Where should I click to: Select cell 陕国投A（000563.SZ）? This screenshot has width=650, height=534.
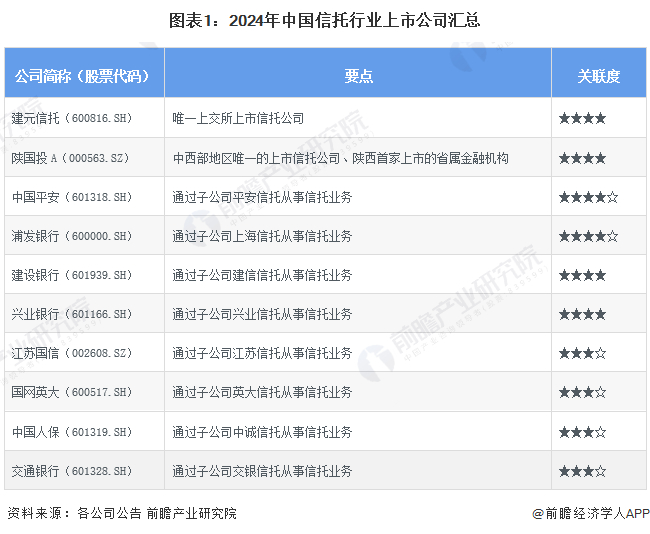click(x=85, y=158)
